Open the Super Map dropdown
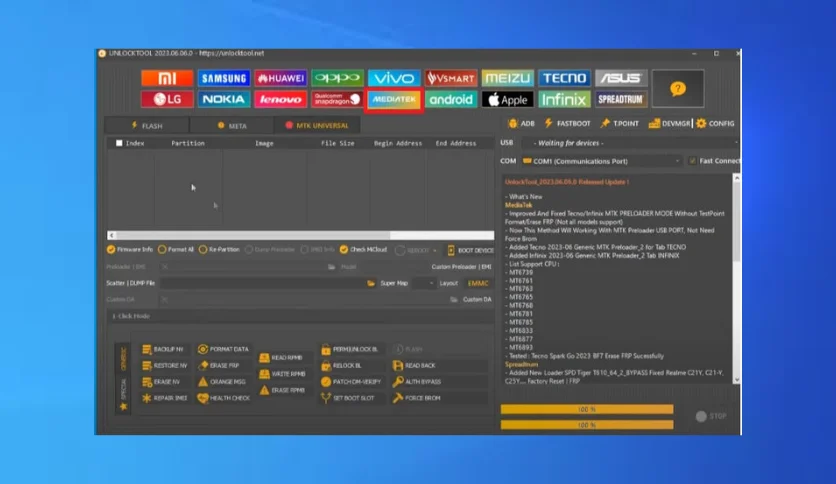836x484 pixels. coord(424,283)
